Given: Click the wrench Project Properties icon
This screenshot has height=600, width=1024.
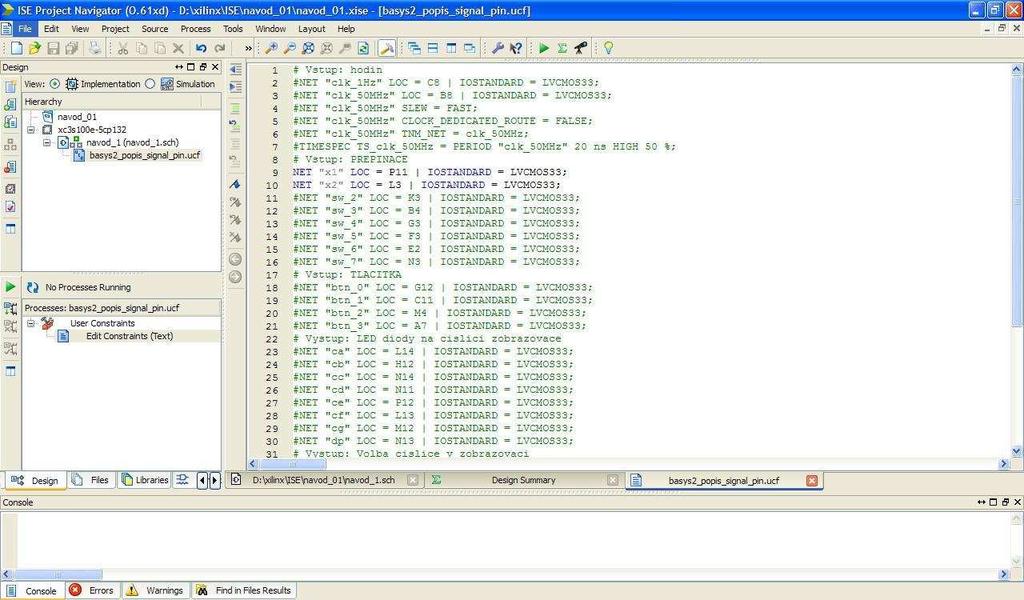Looking at the screenshot, I should click(498, 48).
